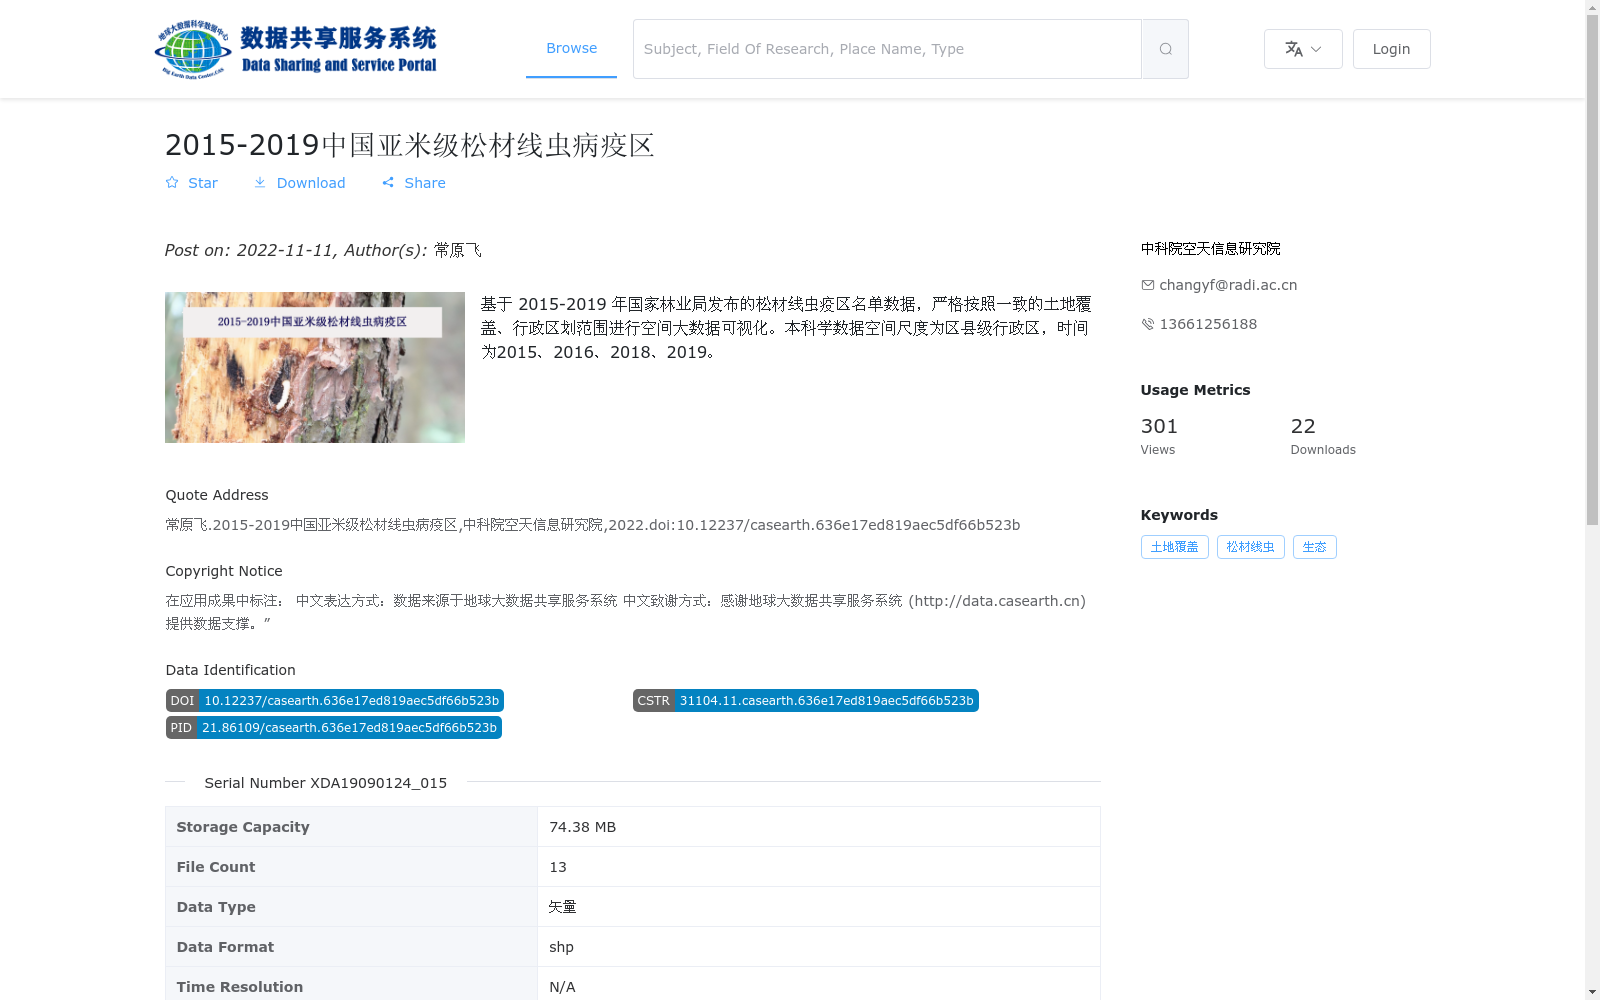This screenshot has height=1000, width=1600.
Task: Select File Count value 13
Action: click(558, 867)
